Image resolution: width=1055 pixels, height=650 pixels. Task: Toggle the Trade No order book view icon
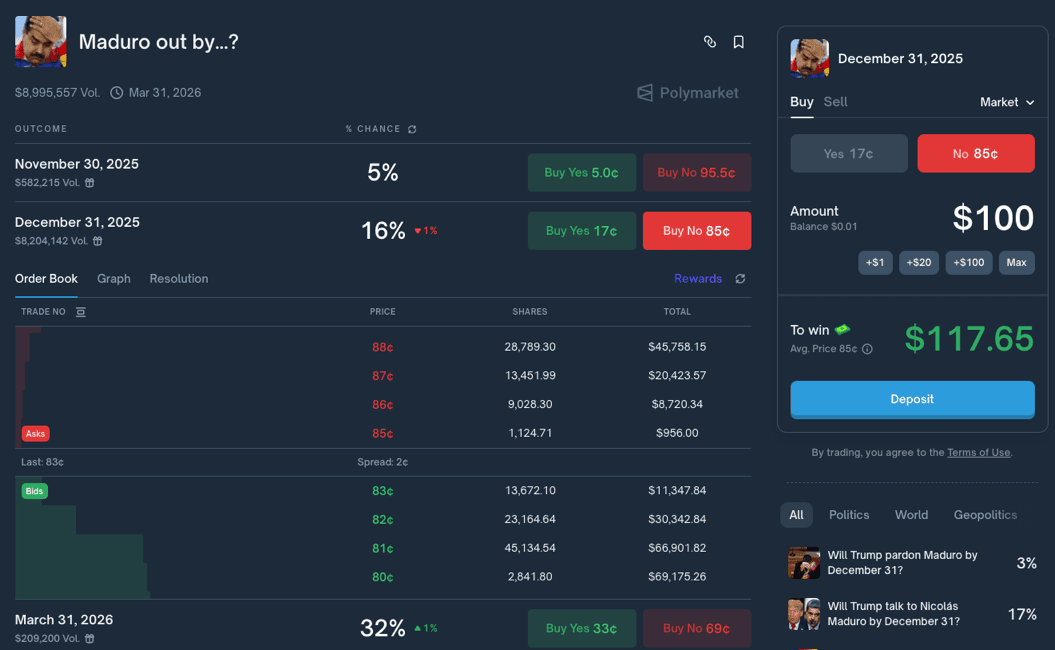click(81, 312)
